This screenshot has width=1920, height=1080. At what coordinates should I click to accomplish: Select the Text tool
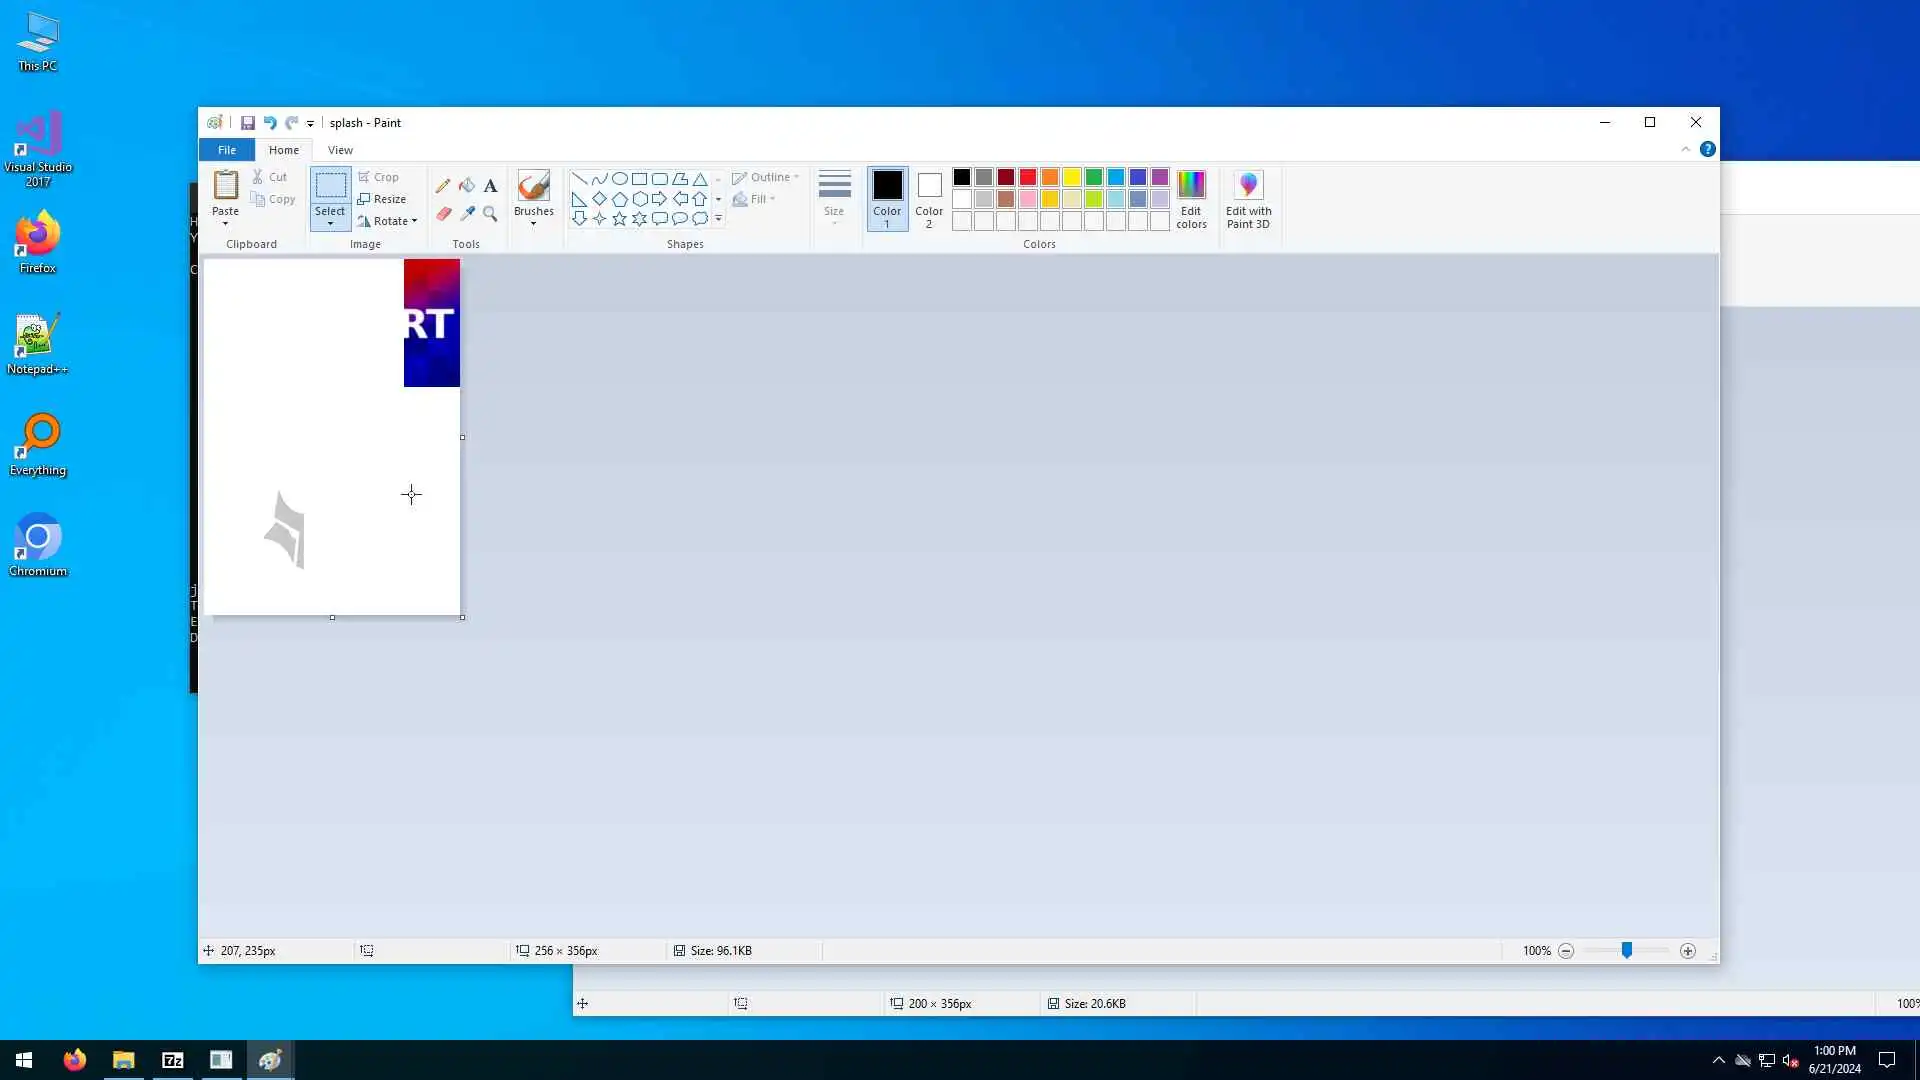pos(490,186)
